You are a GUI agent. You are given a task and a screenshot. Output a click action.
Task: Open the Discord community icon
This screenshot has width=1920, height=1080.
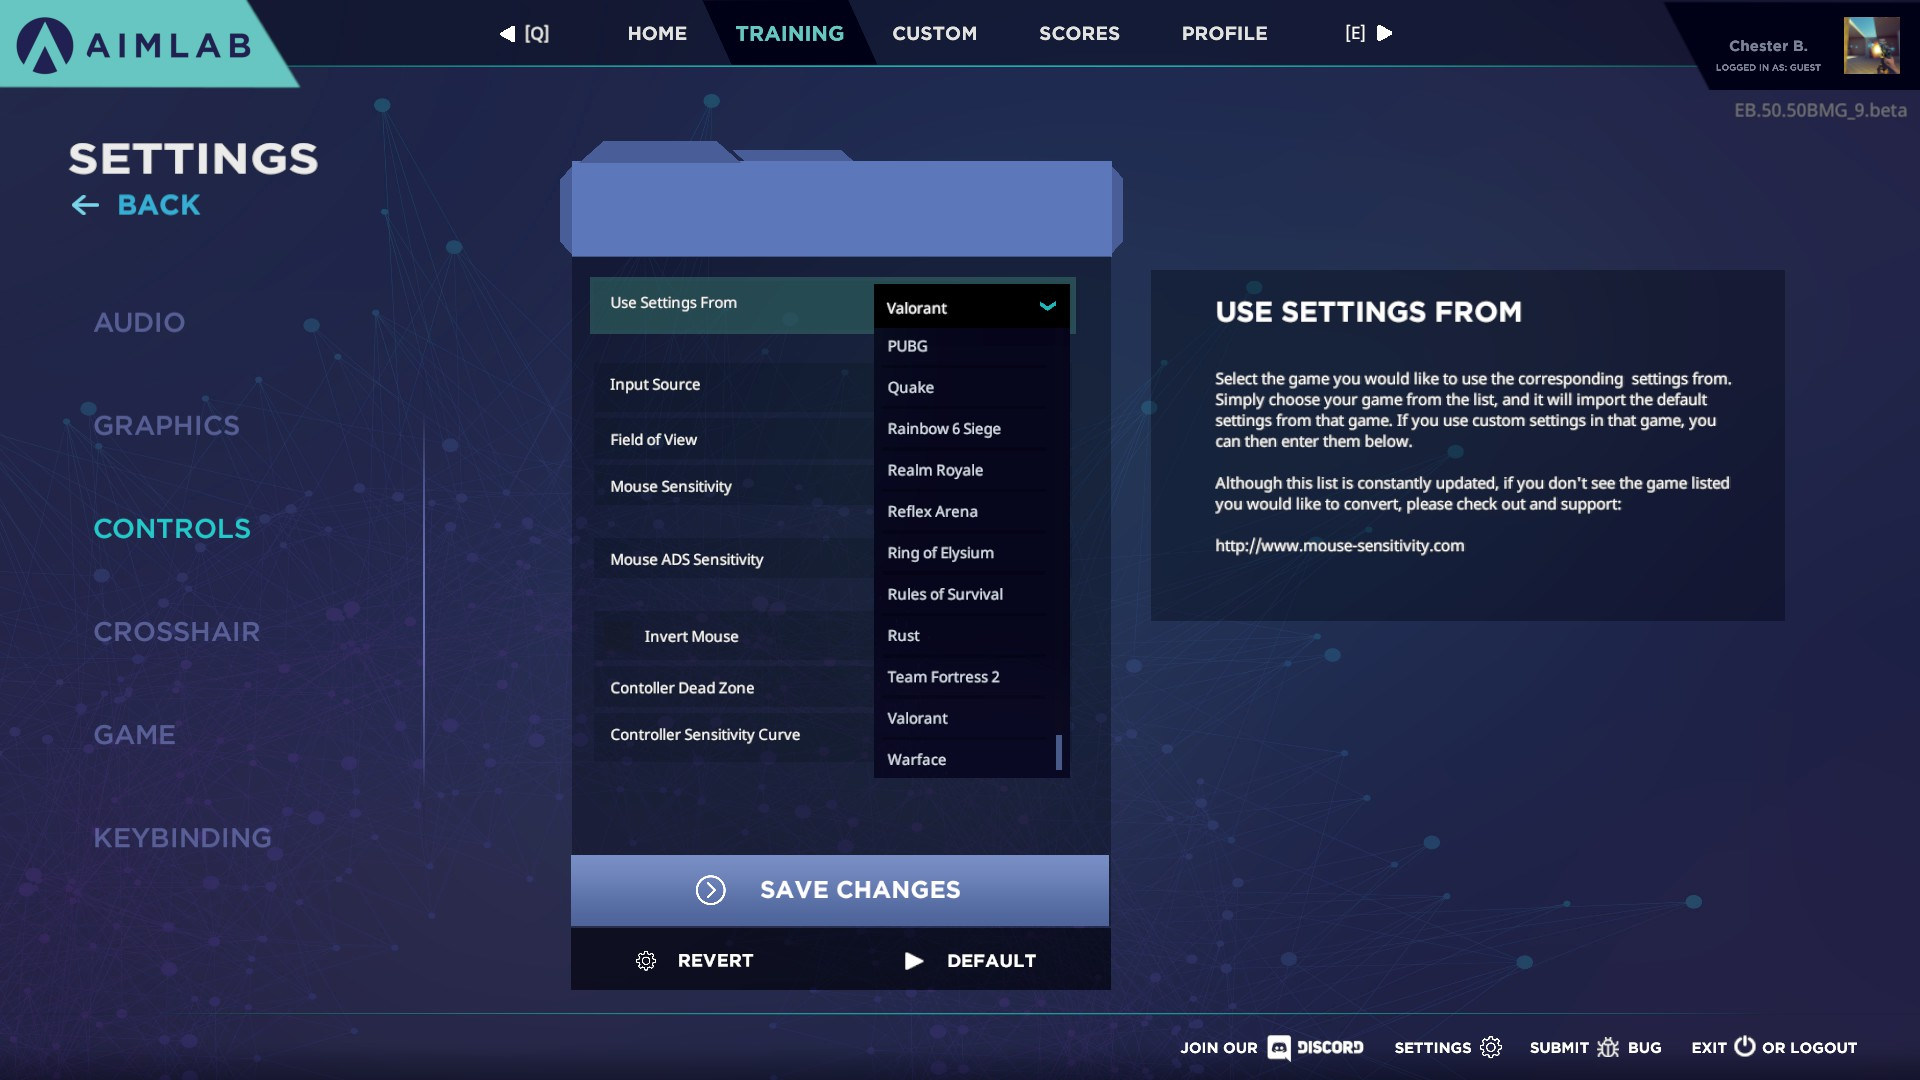coord(1276,1046)
